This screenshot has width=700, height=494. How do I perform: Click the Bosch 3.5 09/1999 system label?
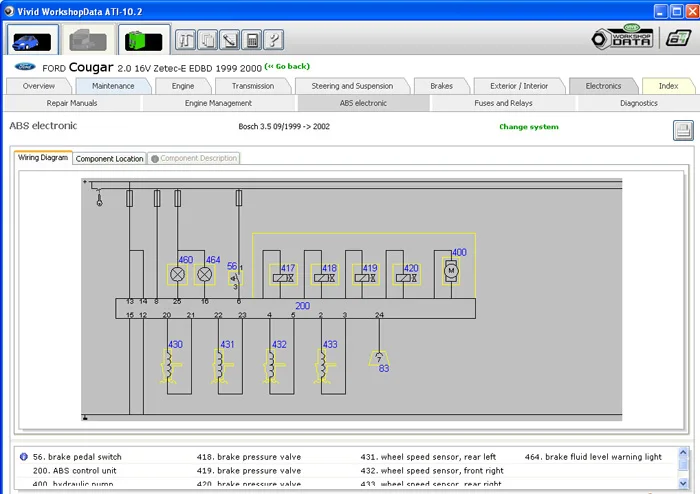pos(284,126)
